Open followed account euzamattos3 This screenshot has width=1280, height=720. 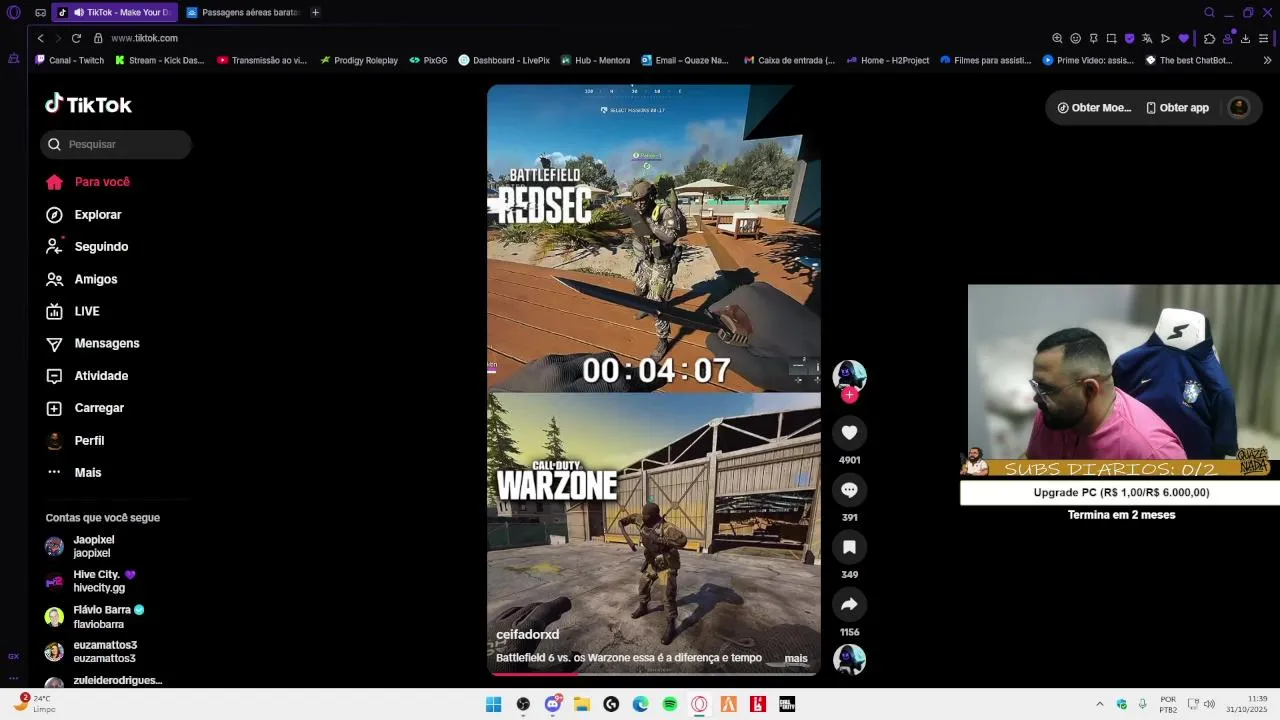(91, 652)
